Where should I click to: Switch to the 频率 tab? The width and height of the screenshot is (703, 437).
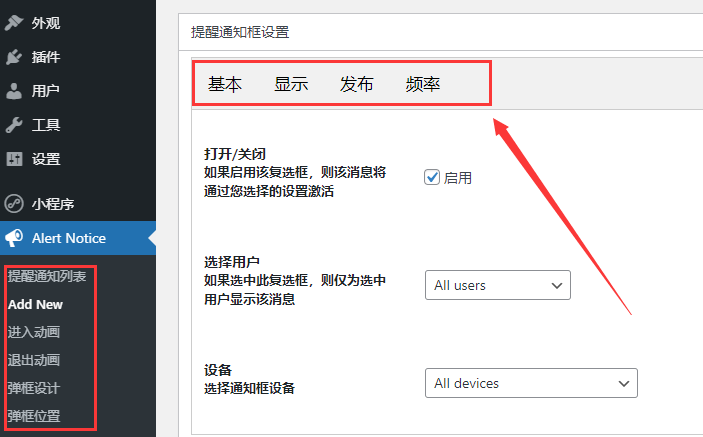point(423,84)
